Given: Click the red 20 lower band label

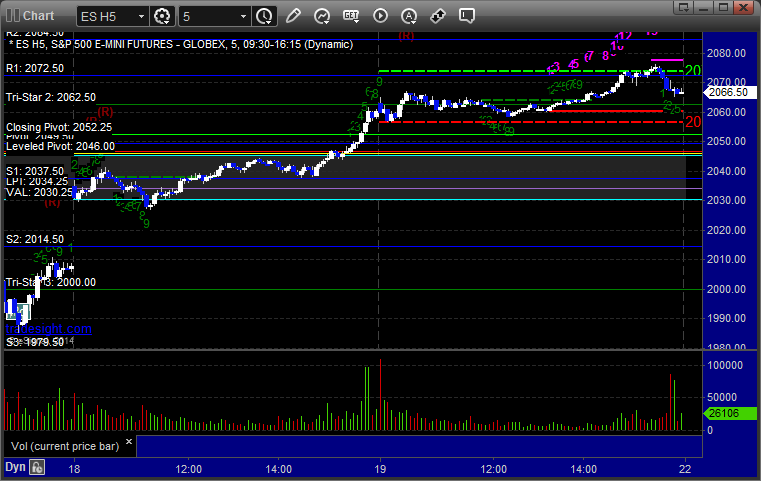Looking at the screenshot, I should pyautogui.click(x=693, y=122).
